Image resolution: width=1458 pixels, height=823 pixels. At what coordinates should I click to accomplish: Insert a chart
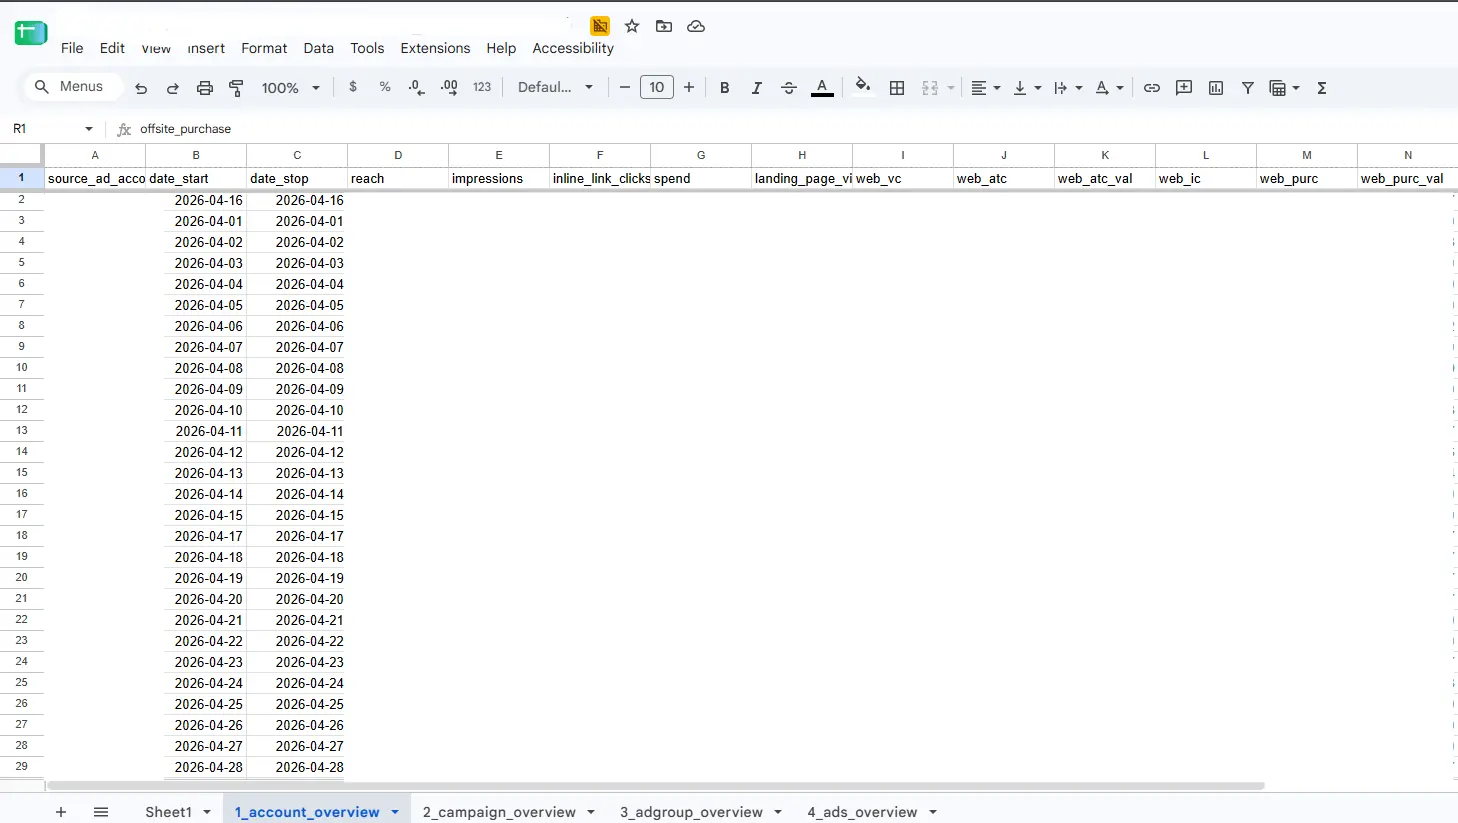(1216, 88)
